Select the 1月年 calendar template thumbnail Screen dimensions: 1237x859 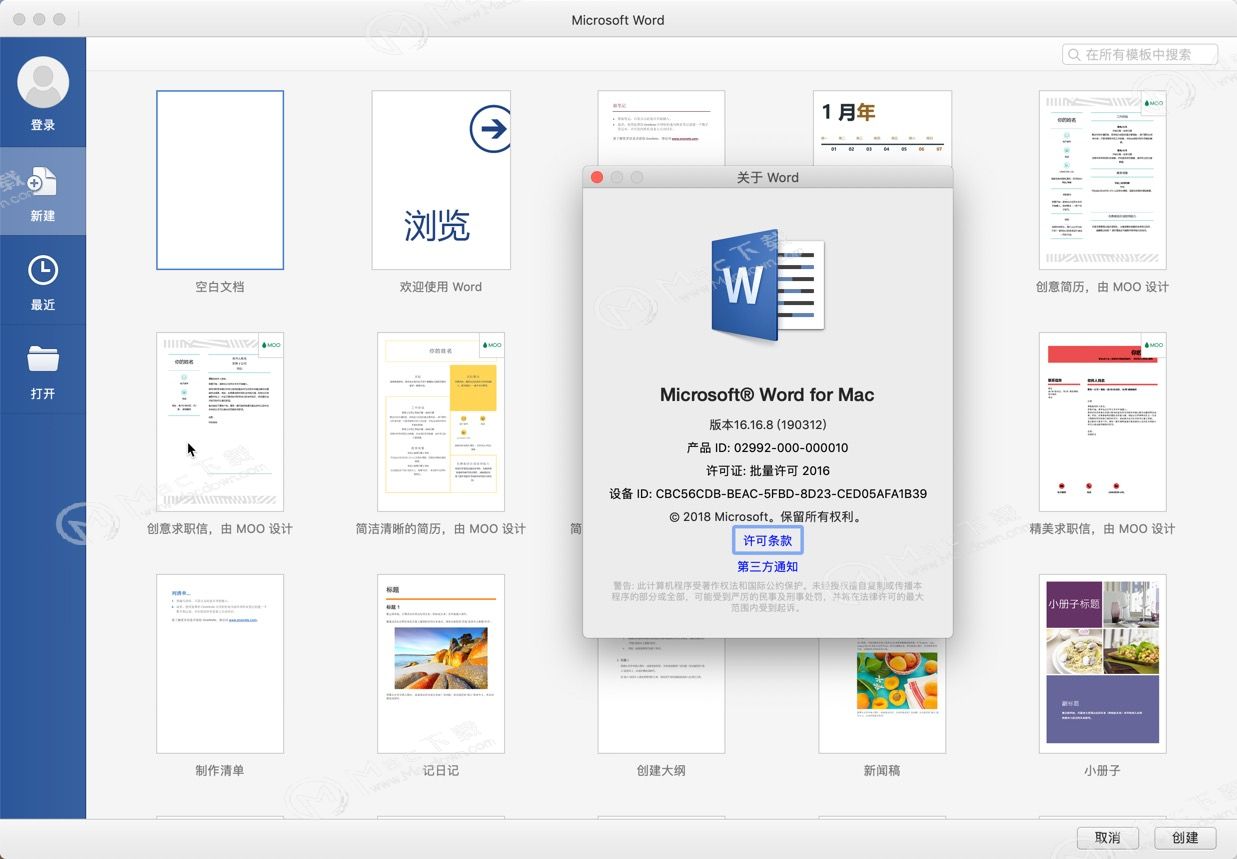pyautogui.click(x=882, y=128)
